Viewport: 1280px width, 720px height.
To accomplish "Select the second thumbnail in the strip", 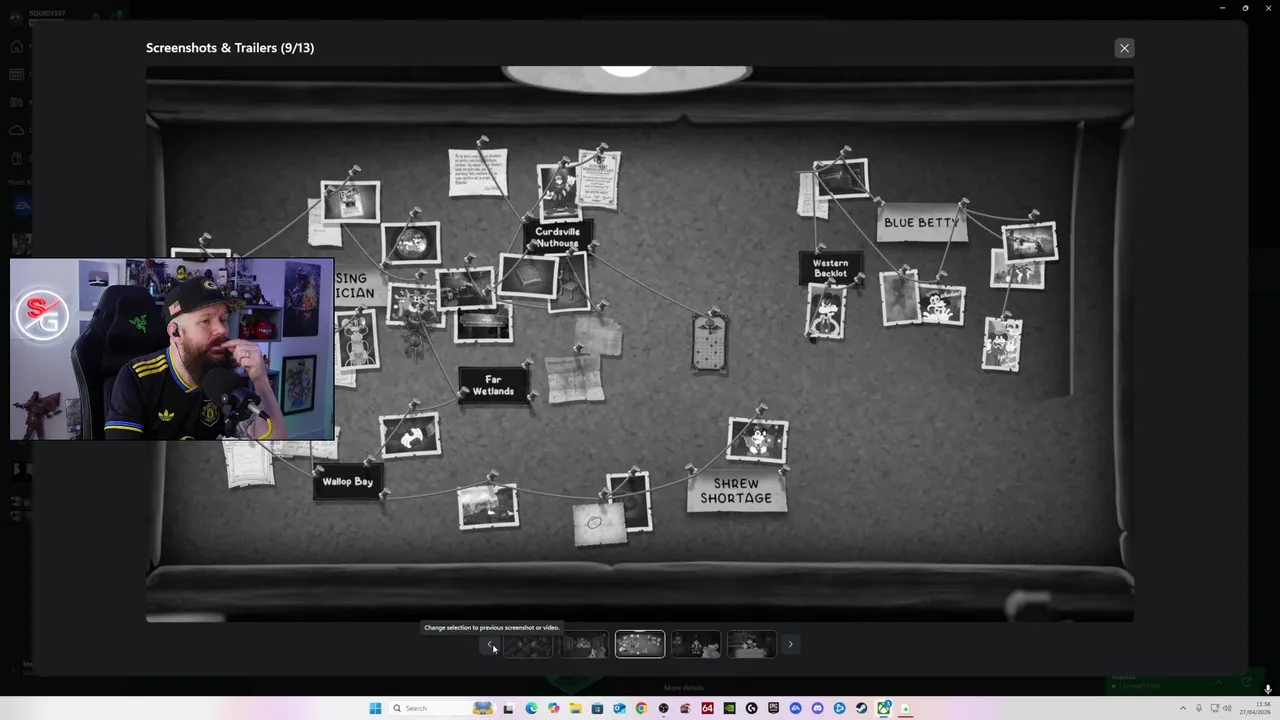I will coord(583,644).
